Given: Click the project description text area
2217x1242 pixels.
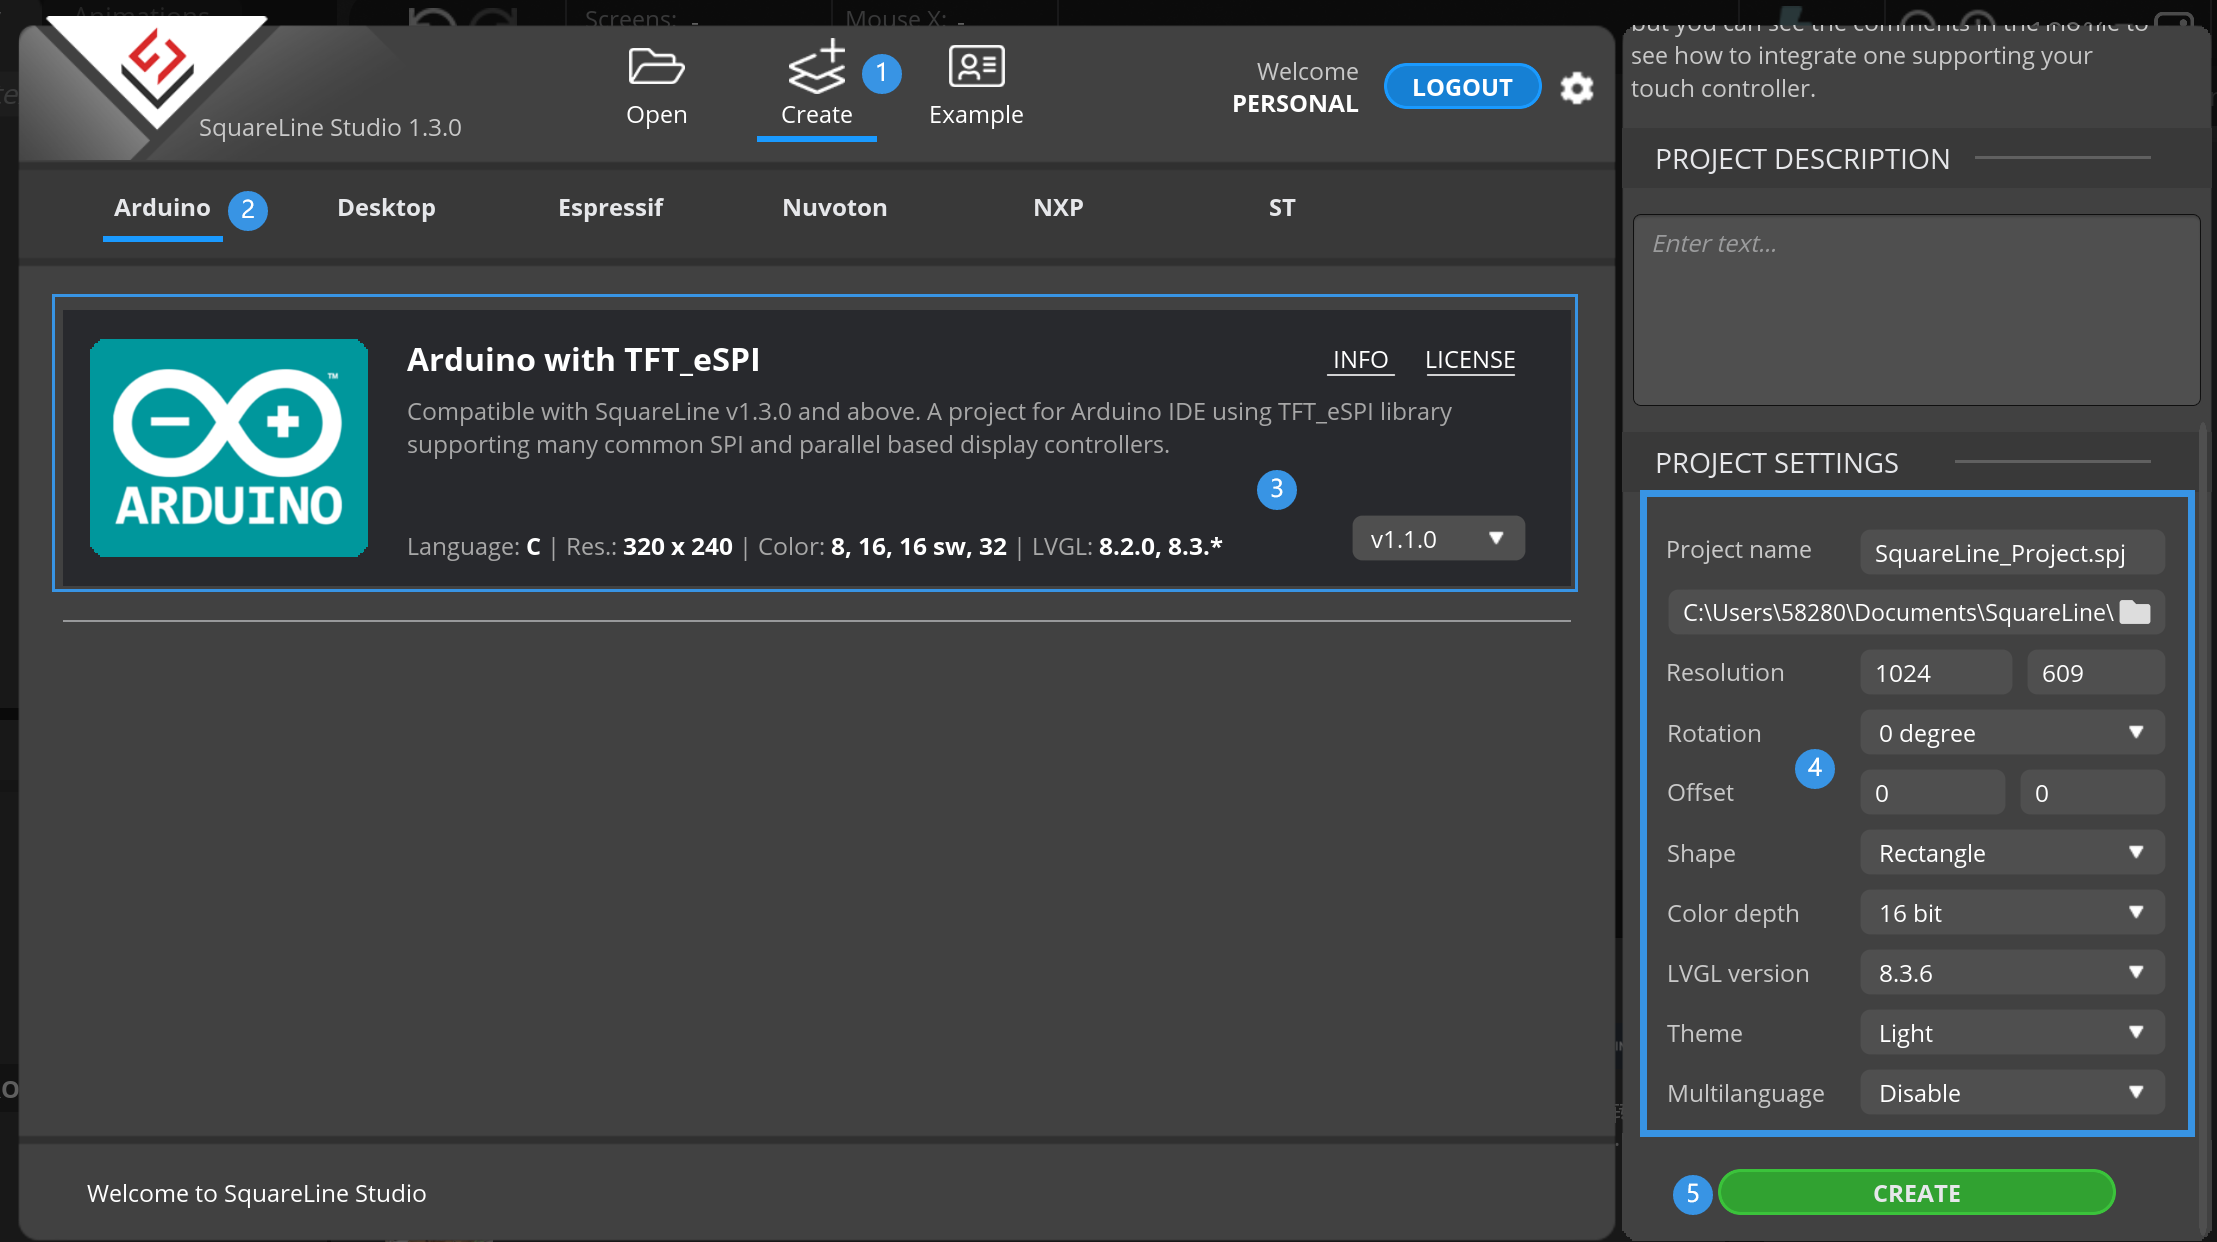Looking at the screenshot, I should [1916, 310].
